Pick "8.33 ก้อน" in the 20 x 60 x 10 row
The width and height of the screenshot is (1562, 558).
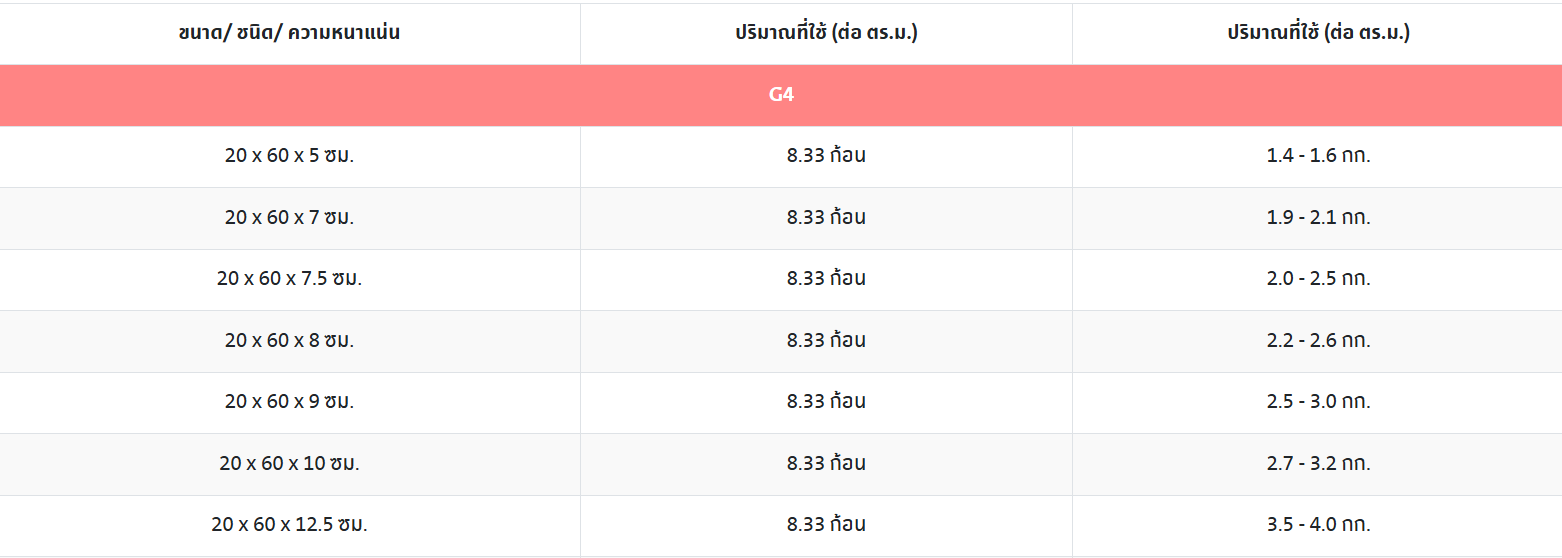click(x=826, y=463)
